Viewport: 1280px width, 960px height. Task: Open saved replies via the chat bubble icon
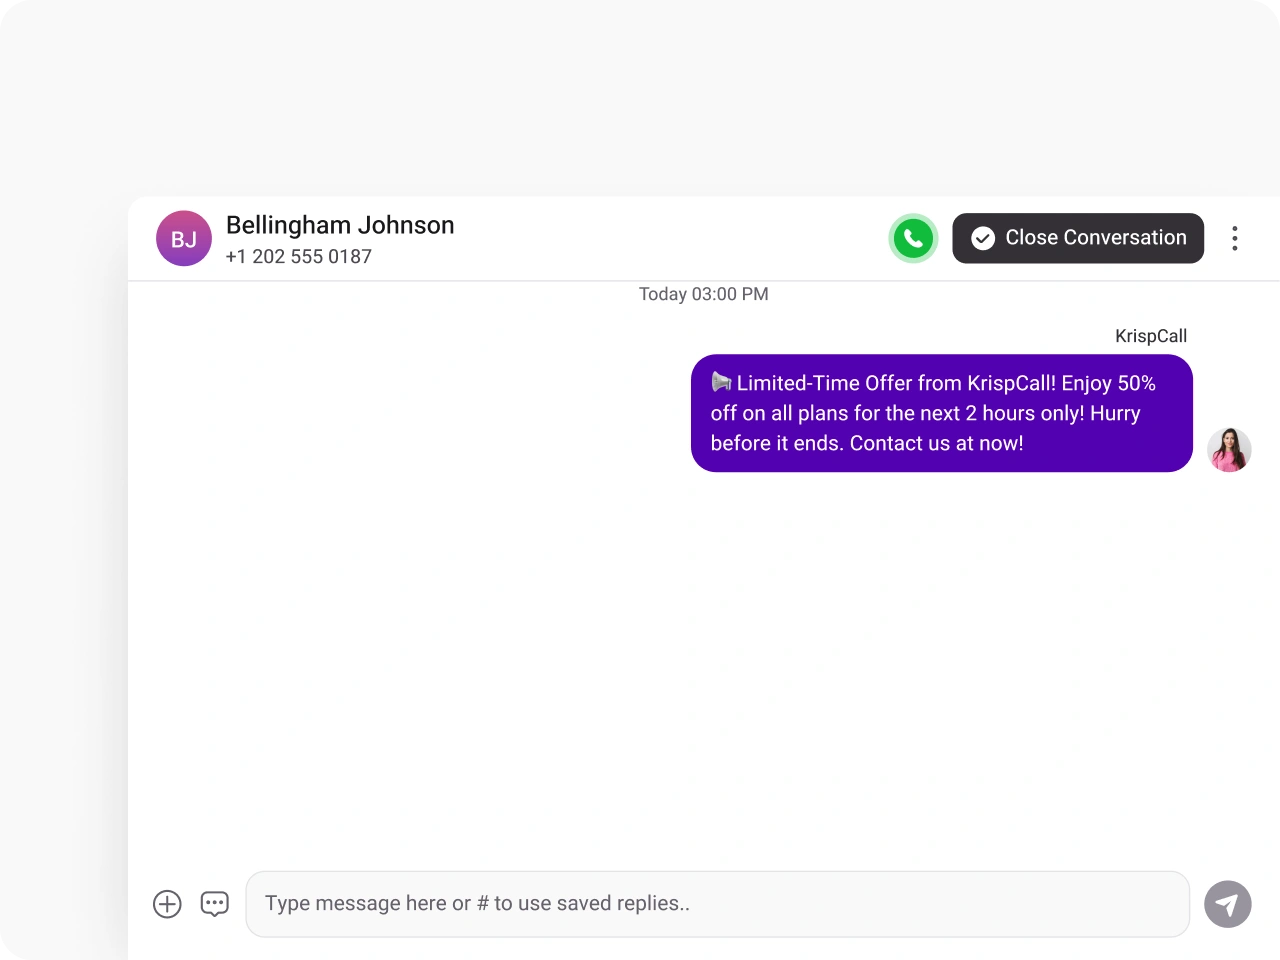click(x=214, y=903)
